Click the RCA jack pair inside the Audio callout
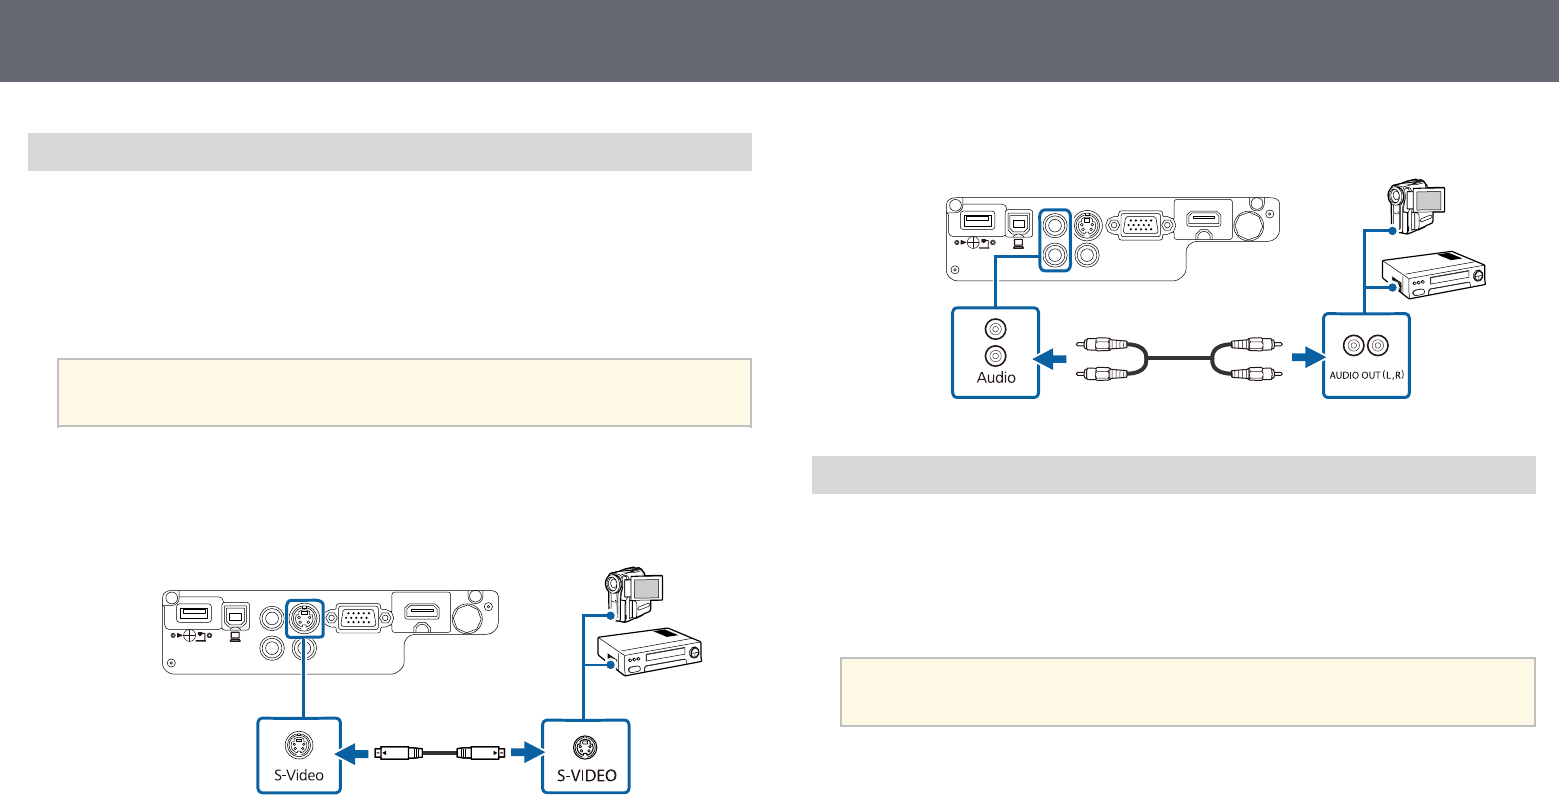This screenshot has height=795, width=1559. click(x=994, y=341)
